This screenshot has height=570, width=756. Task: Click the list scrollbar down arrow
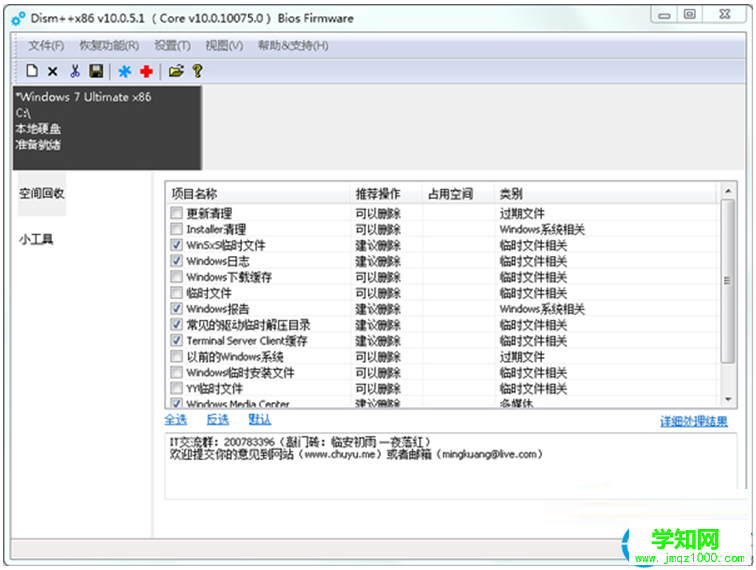728,399
